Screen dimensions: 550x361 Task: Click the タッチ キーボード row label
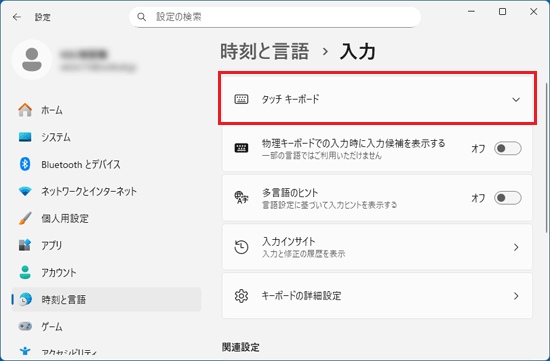pos(290,99)
